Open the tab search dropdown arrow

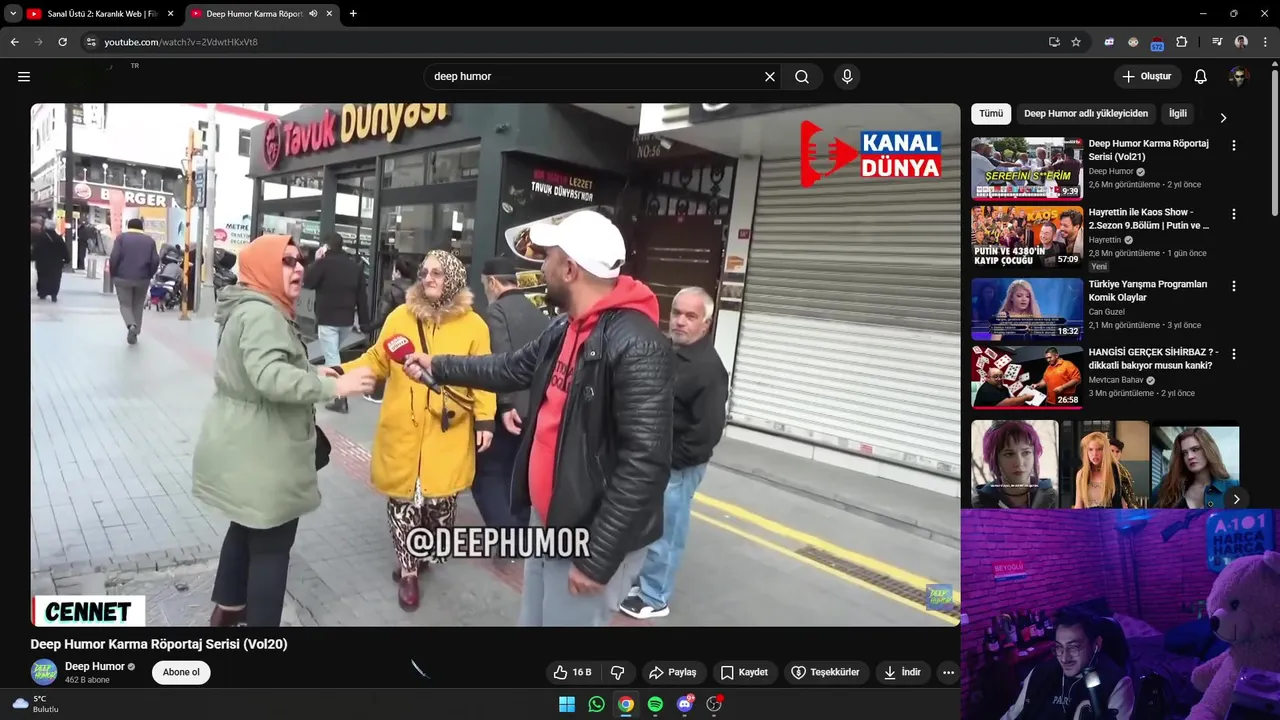click(12, 14)
